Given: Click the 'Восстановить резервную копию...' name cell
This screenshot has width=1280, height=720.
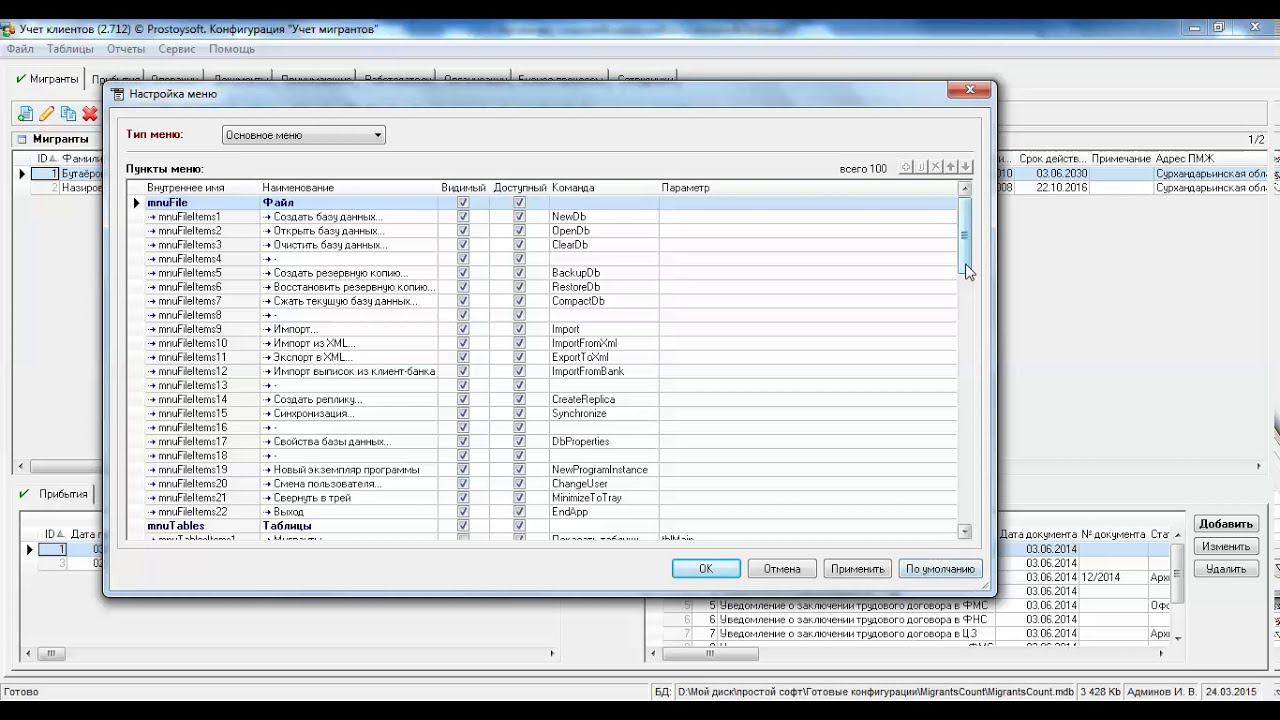Looking at the screenshot, I should pyautogui.click(x=349, y=287).
